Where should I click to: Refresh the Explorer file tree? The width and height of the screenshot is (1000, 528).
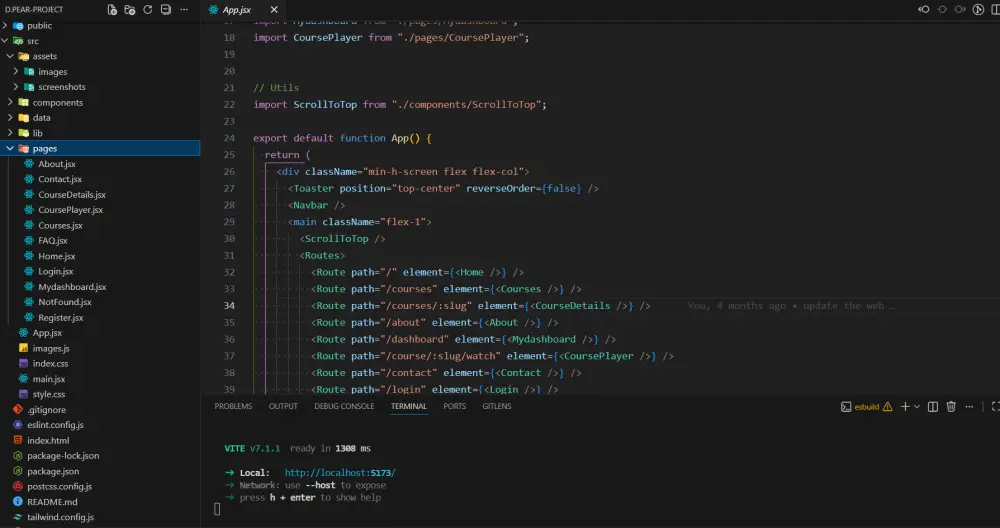tap(148, 10)
